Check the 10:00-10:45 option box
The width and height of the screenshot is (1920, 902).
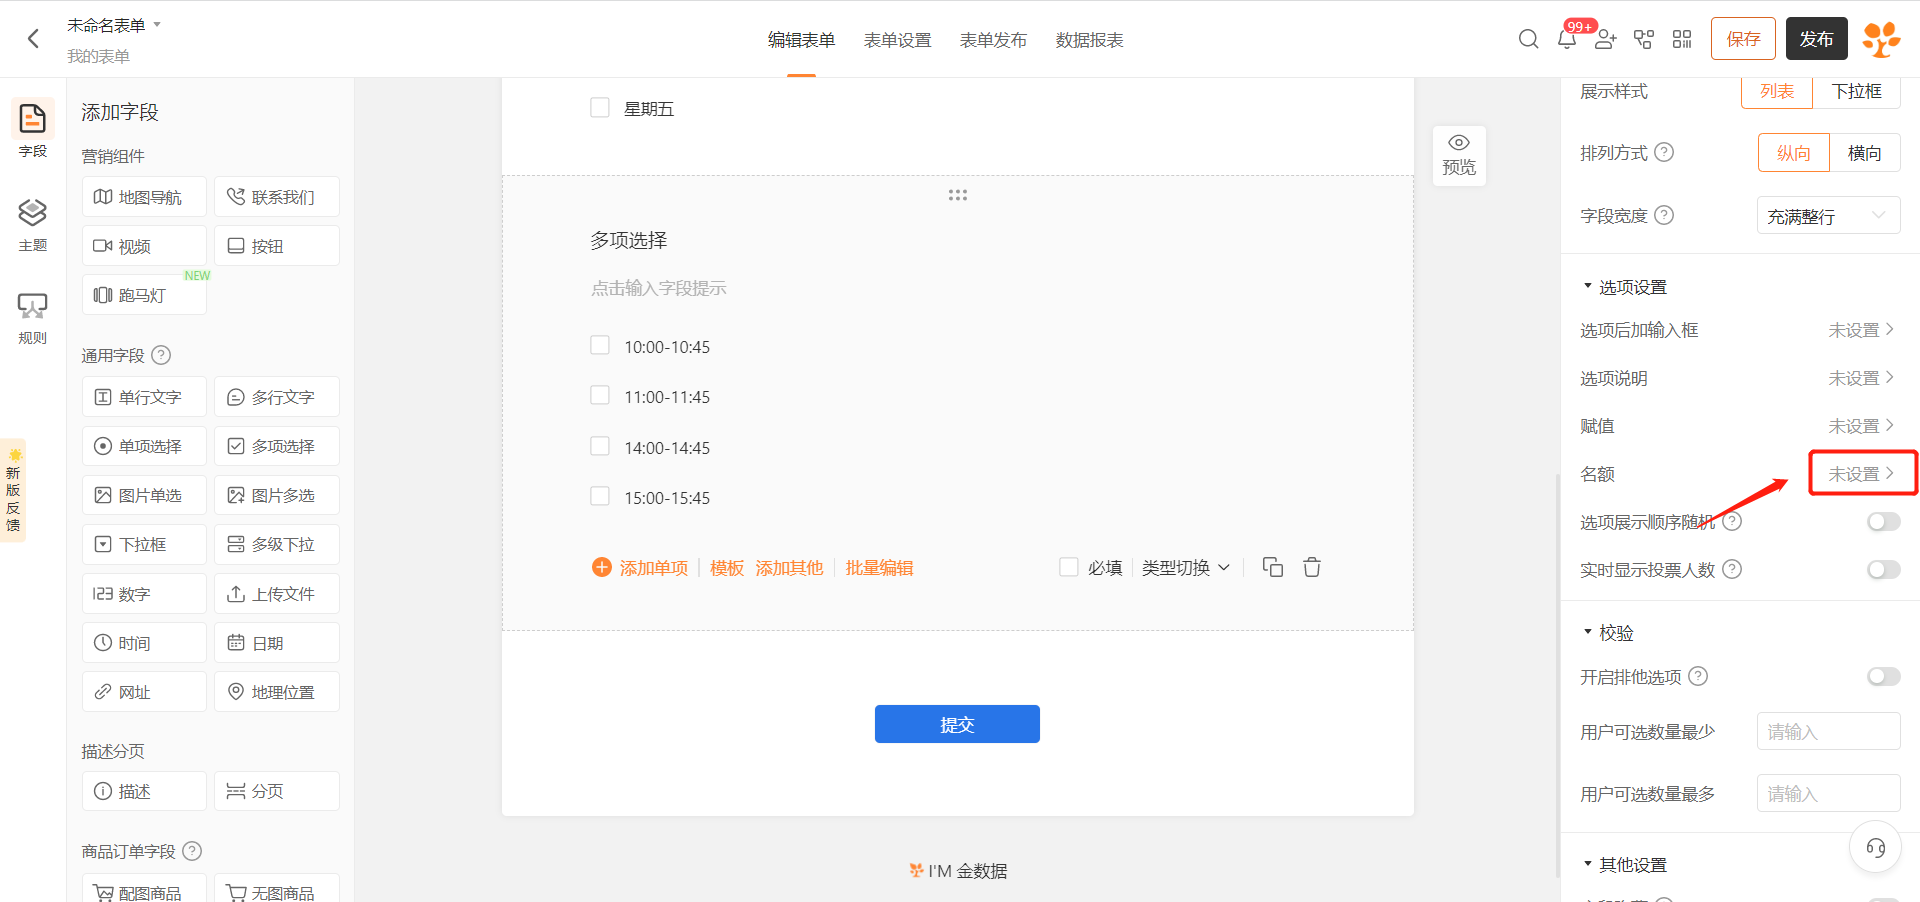point(600,346)
